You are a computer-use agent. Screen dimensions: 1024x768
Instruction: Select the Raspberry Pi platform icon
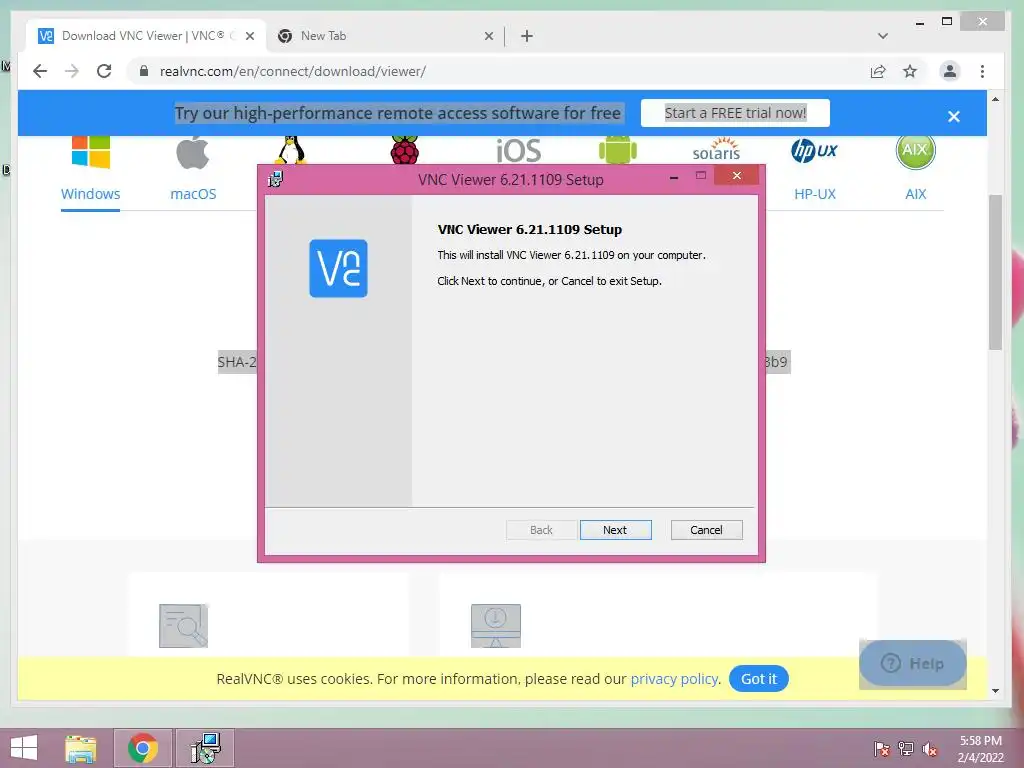405,150
